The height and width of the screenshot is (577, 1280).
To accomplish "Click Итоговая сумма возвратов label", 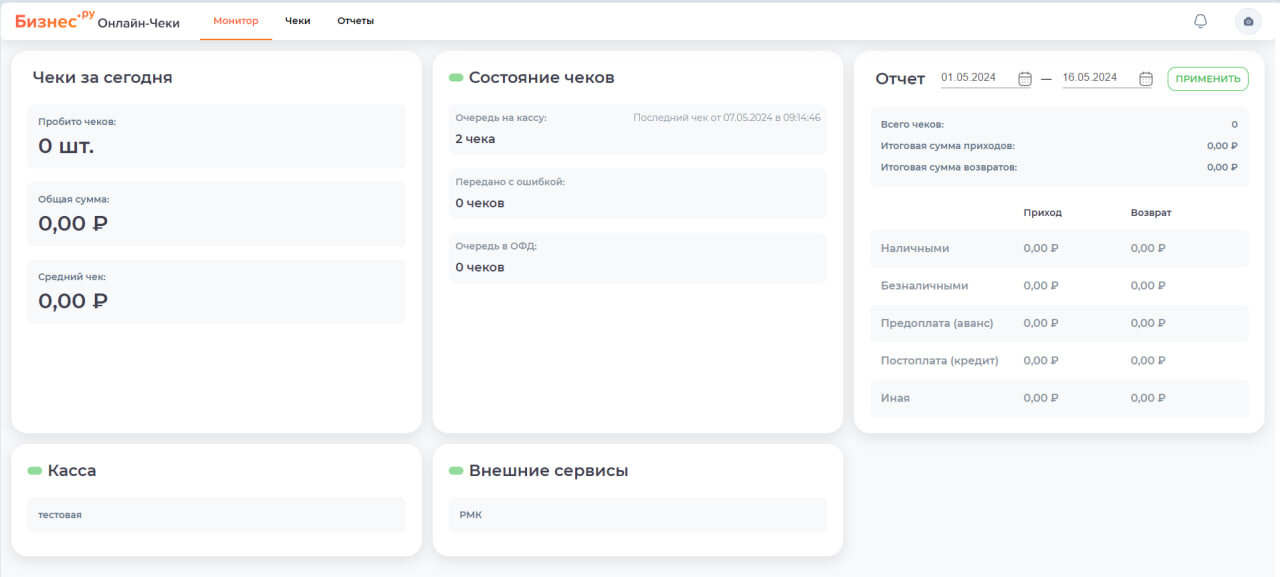I will [x=949, y=167].
